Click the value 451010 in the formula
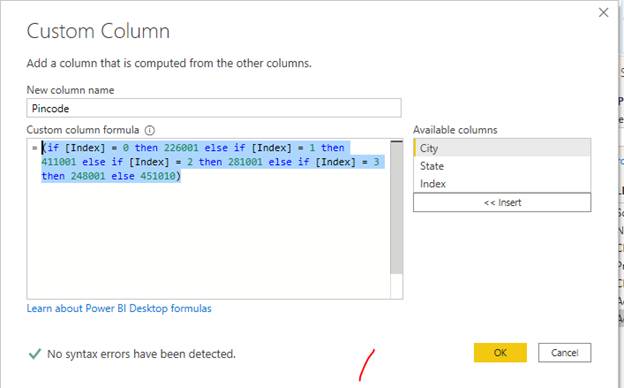 tap(158, 176)
